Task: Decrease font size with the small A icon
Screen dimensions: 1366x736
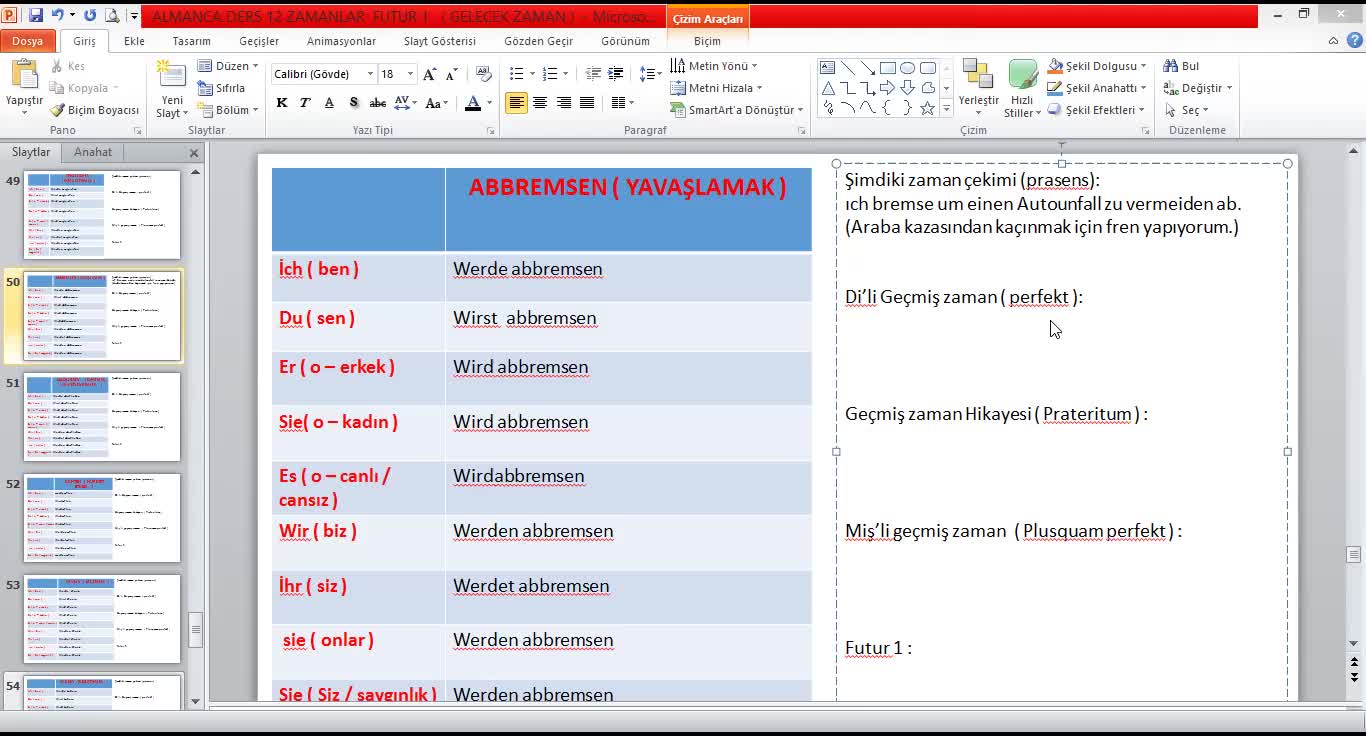Action: click(x=451, y=74)
